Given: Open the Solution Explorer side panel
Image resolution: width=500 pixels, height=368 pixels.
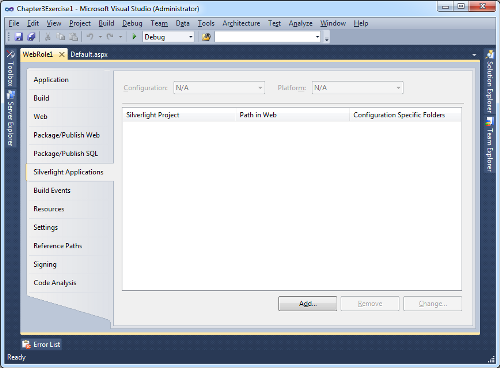Looking at the screenshot, I should tap(489, 81).
